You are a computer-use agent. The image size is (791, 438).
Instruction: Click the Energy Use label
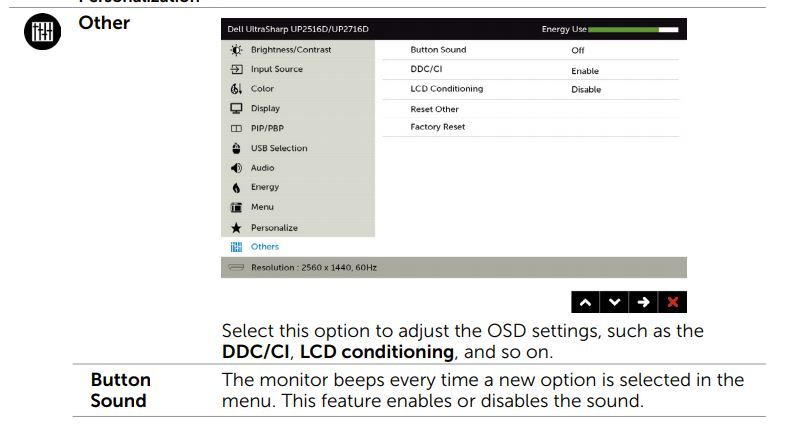(563, 29)
